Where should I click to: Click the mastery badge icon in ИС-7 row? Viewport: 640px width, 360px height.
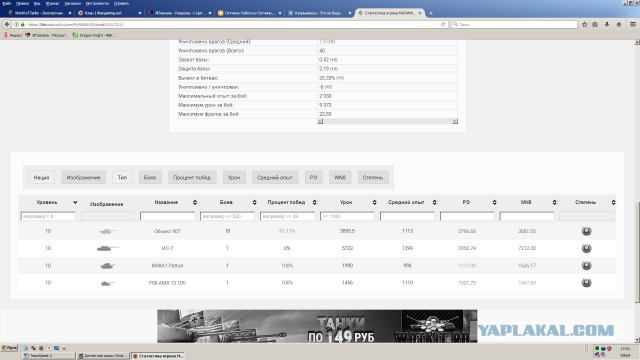(x=586, y=248)
